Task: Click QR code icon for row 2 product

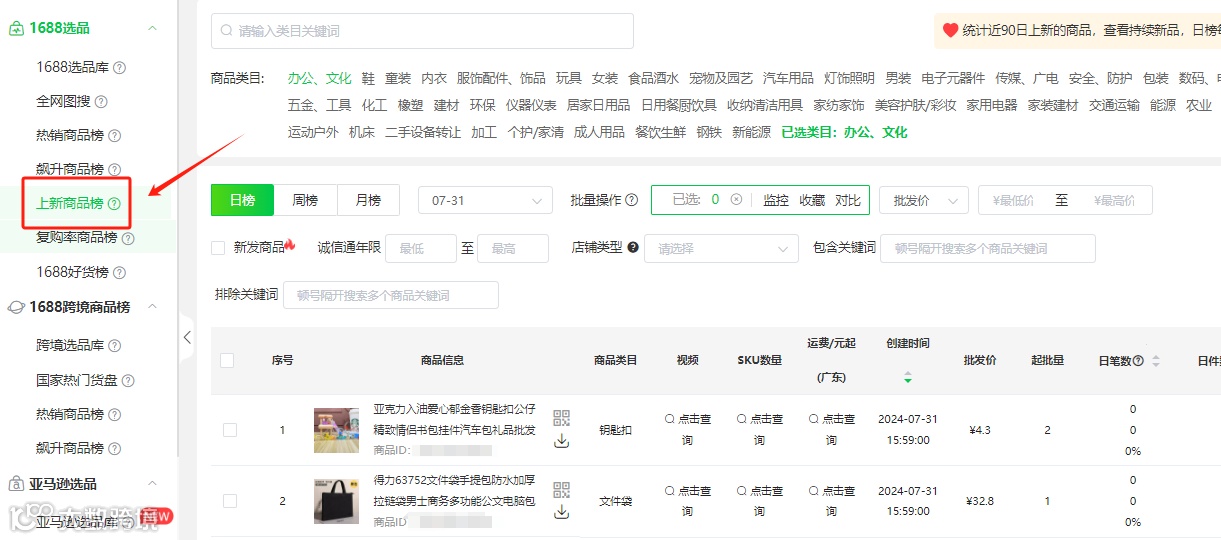Action: pyautogui.click(x=561, y=489)
